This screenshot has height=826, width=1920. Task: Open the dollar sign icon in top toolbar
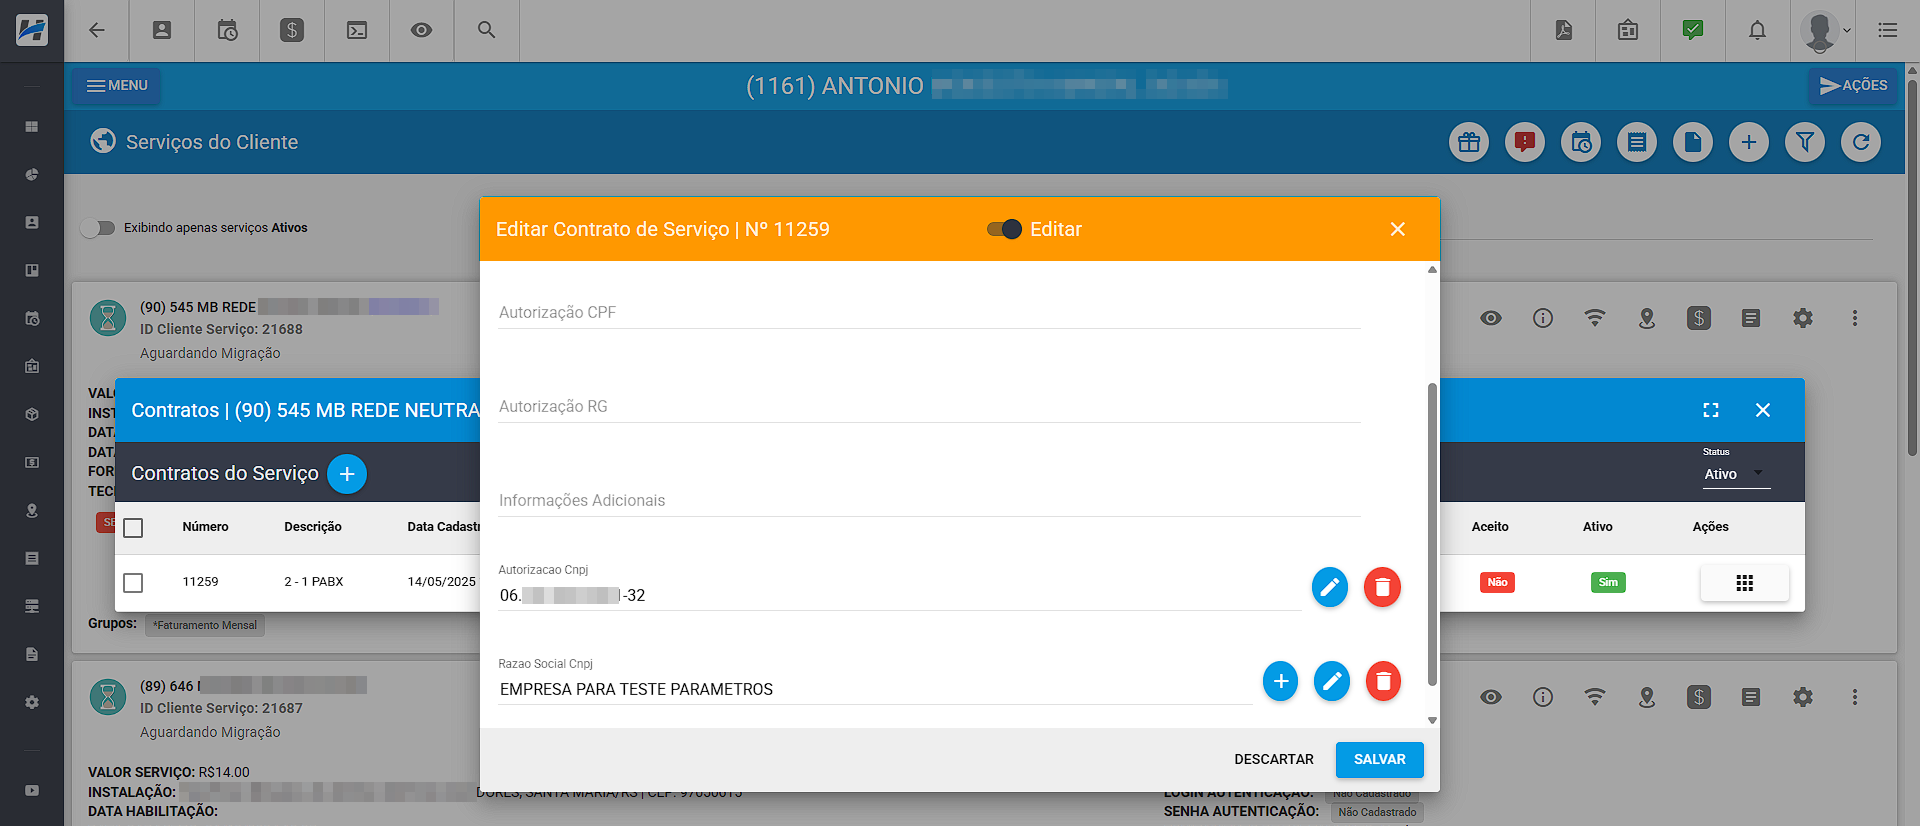point(292,30)
